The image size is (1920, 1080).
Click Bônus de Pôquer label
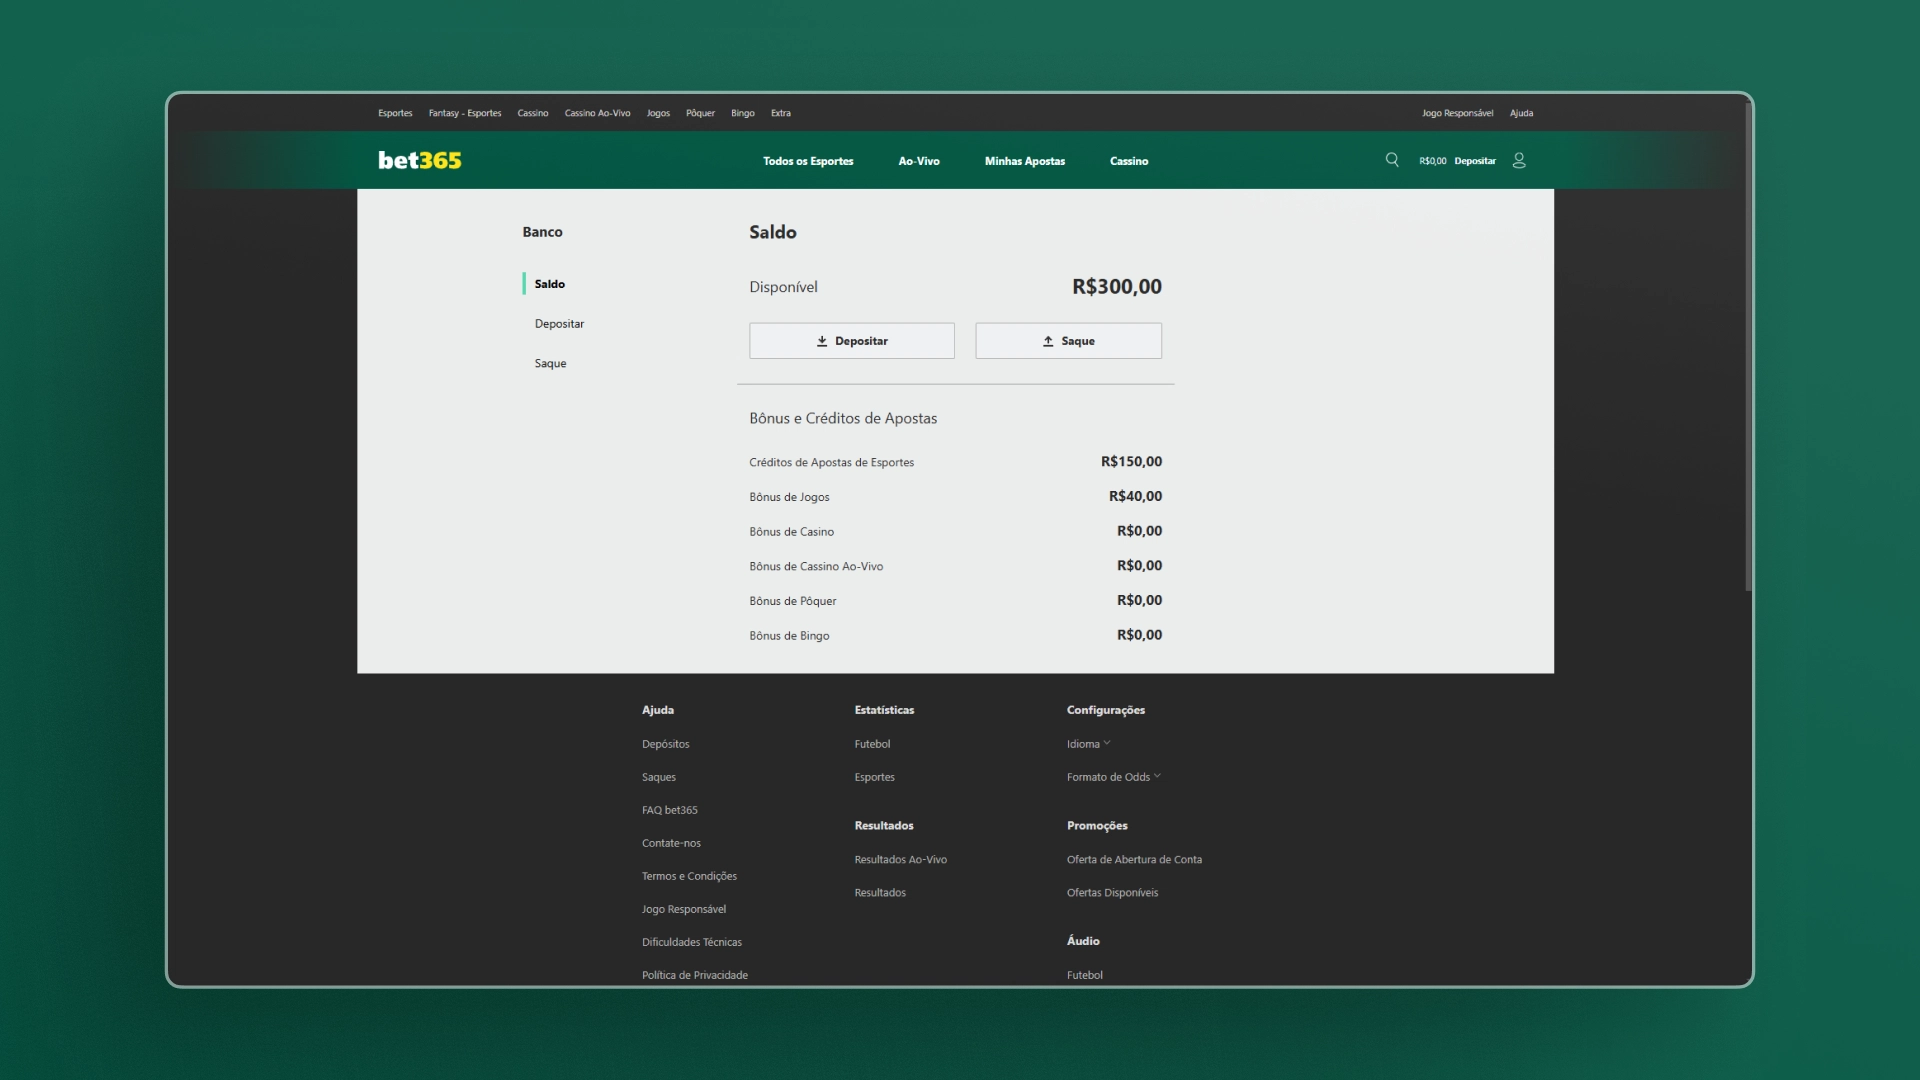coord(792,601)
